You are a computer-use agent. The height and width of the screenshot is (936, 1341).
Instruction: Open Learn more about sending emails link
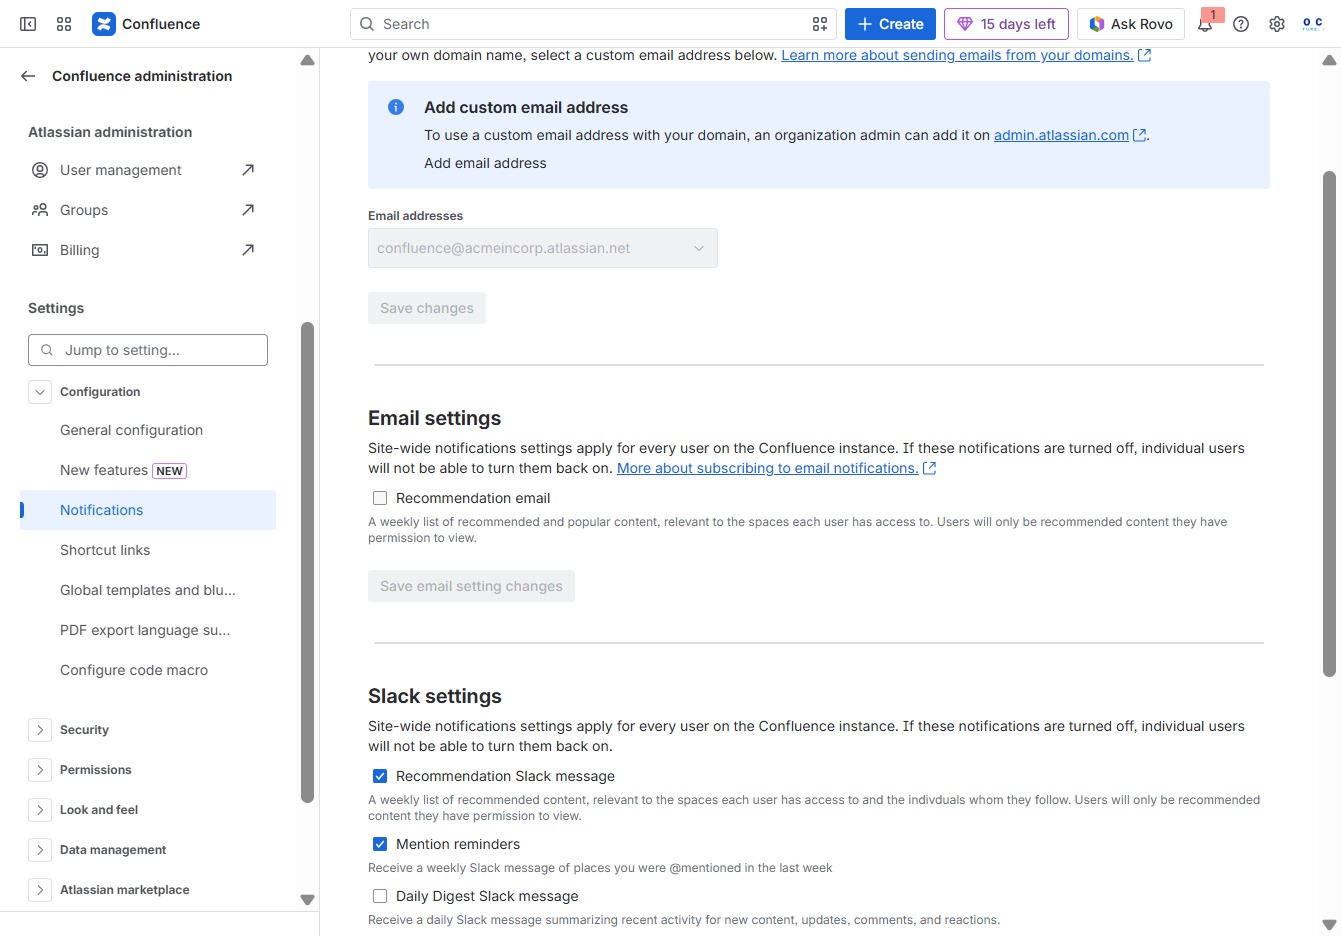click(x=957, y=55)
